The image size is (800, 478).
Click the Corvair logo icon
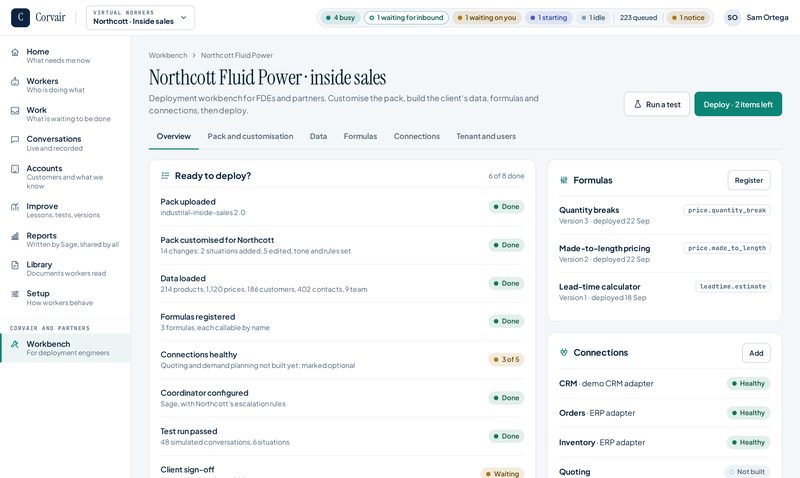point(20,17)
